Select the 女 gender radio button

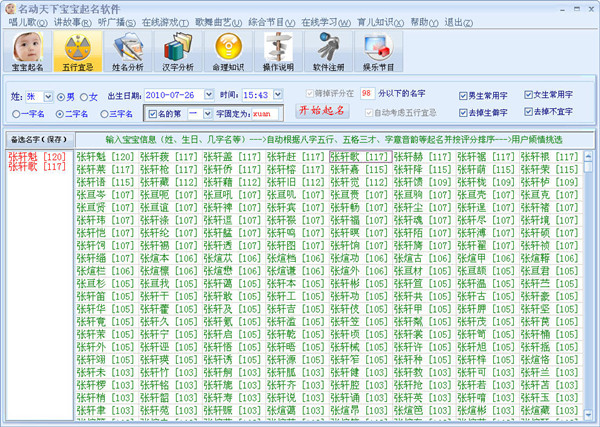[86, 96]
